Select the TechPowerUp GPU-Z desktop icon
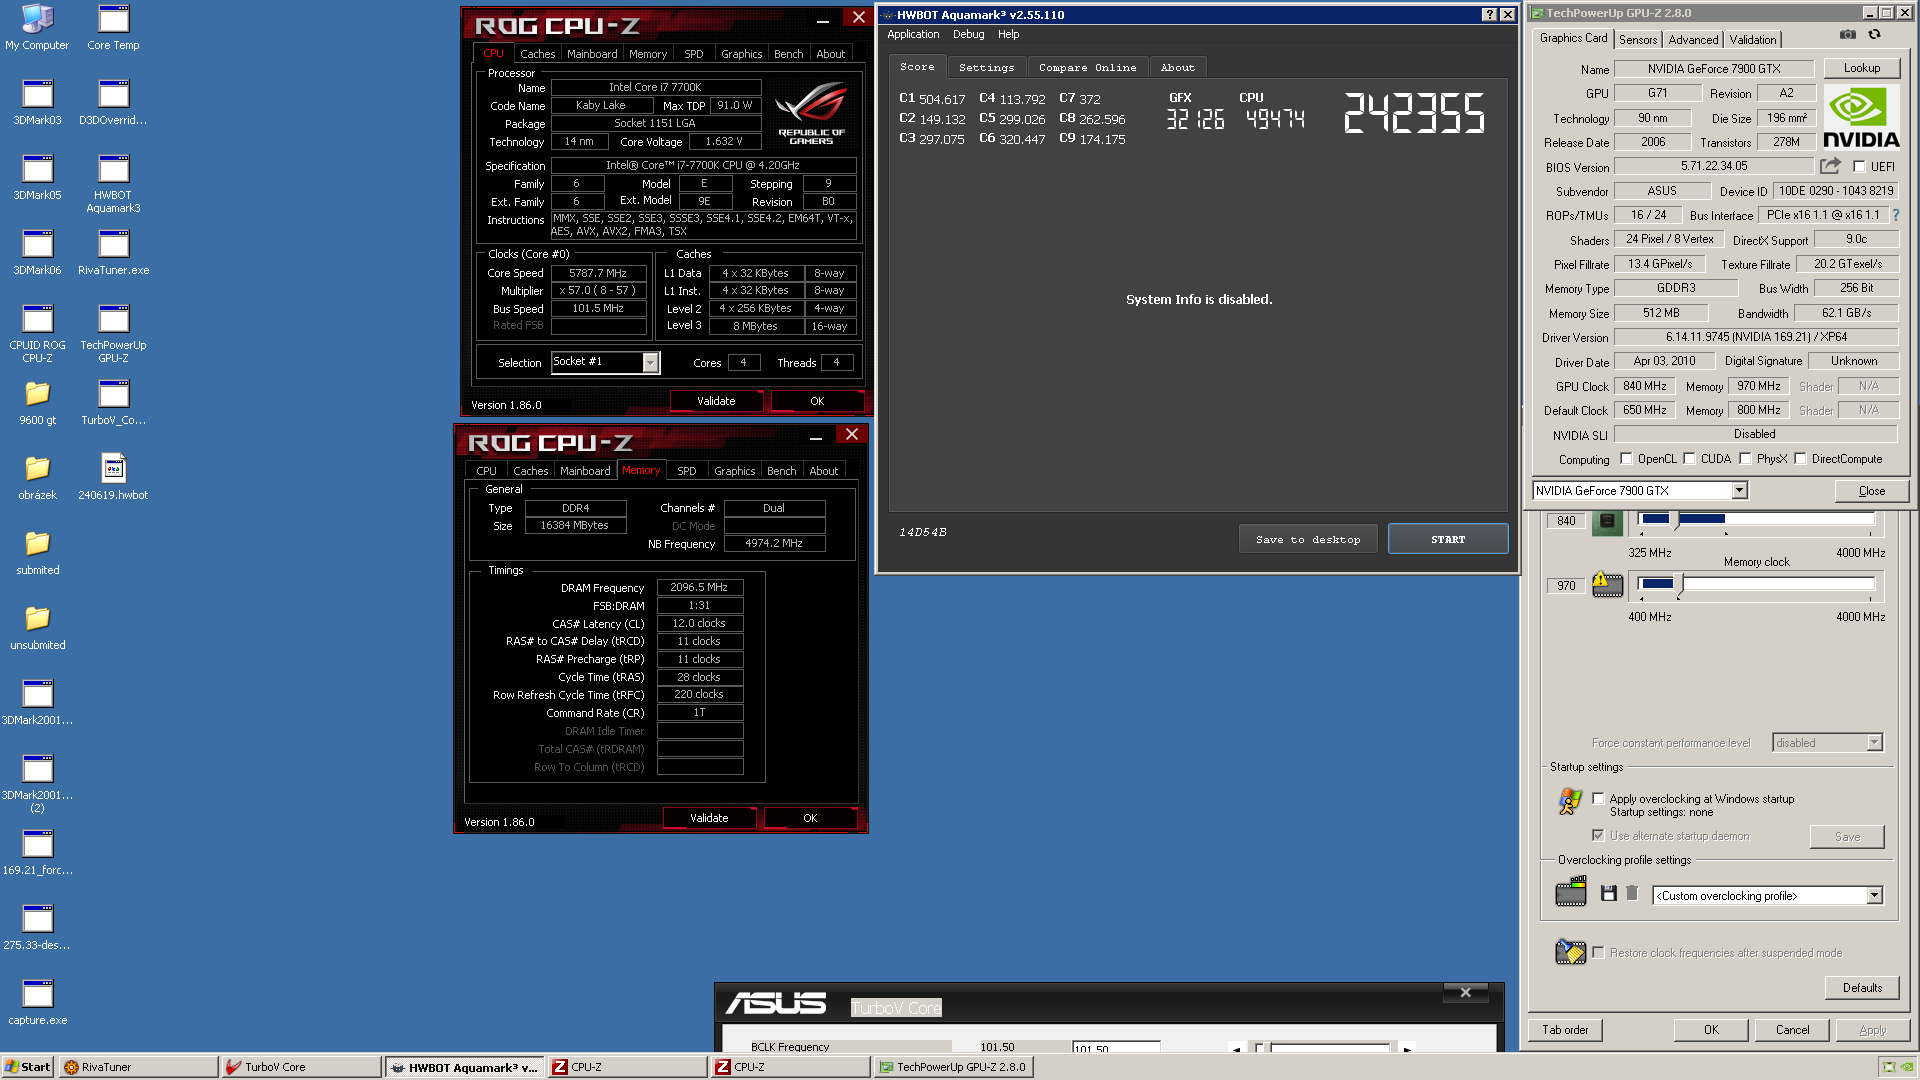Image resolution: width=1920 pixels, height=1080 pixels. click(x=113, y=334)
